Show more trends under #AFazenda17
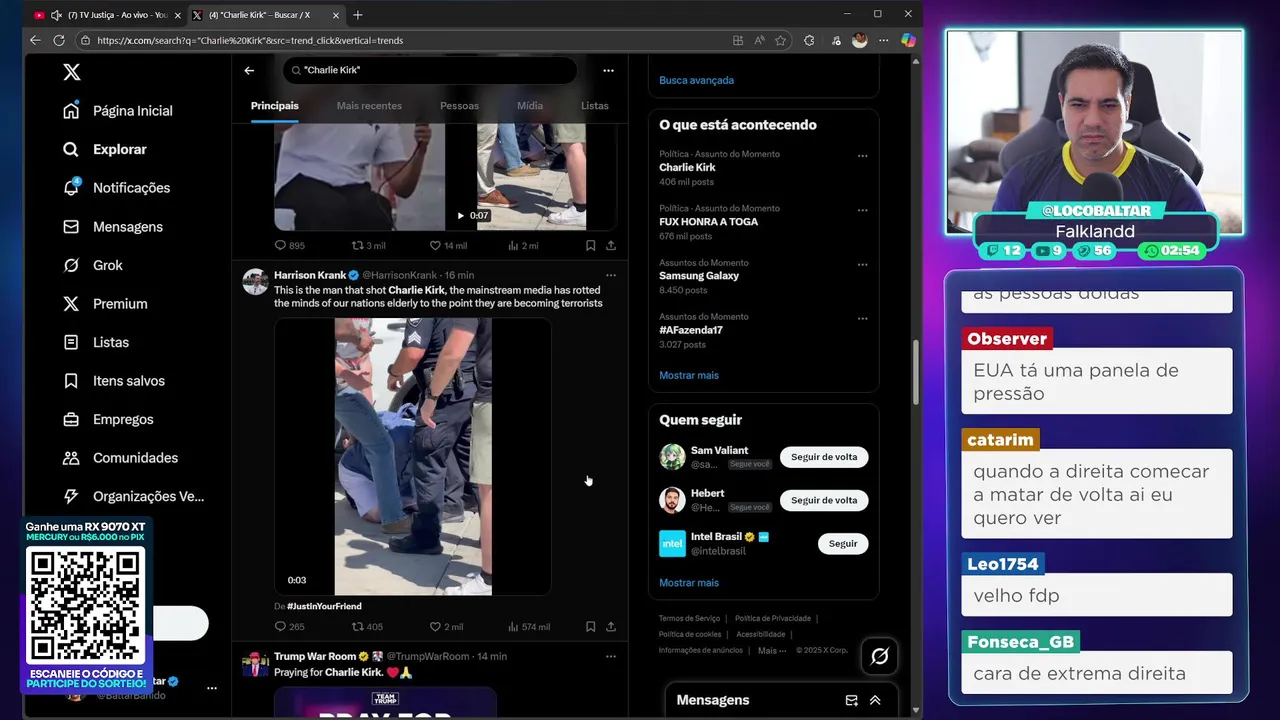The width and height of the screenshot is (1280, 720). coord(689,375)
